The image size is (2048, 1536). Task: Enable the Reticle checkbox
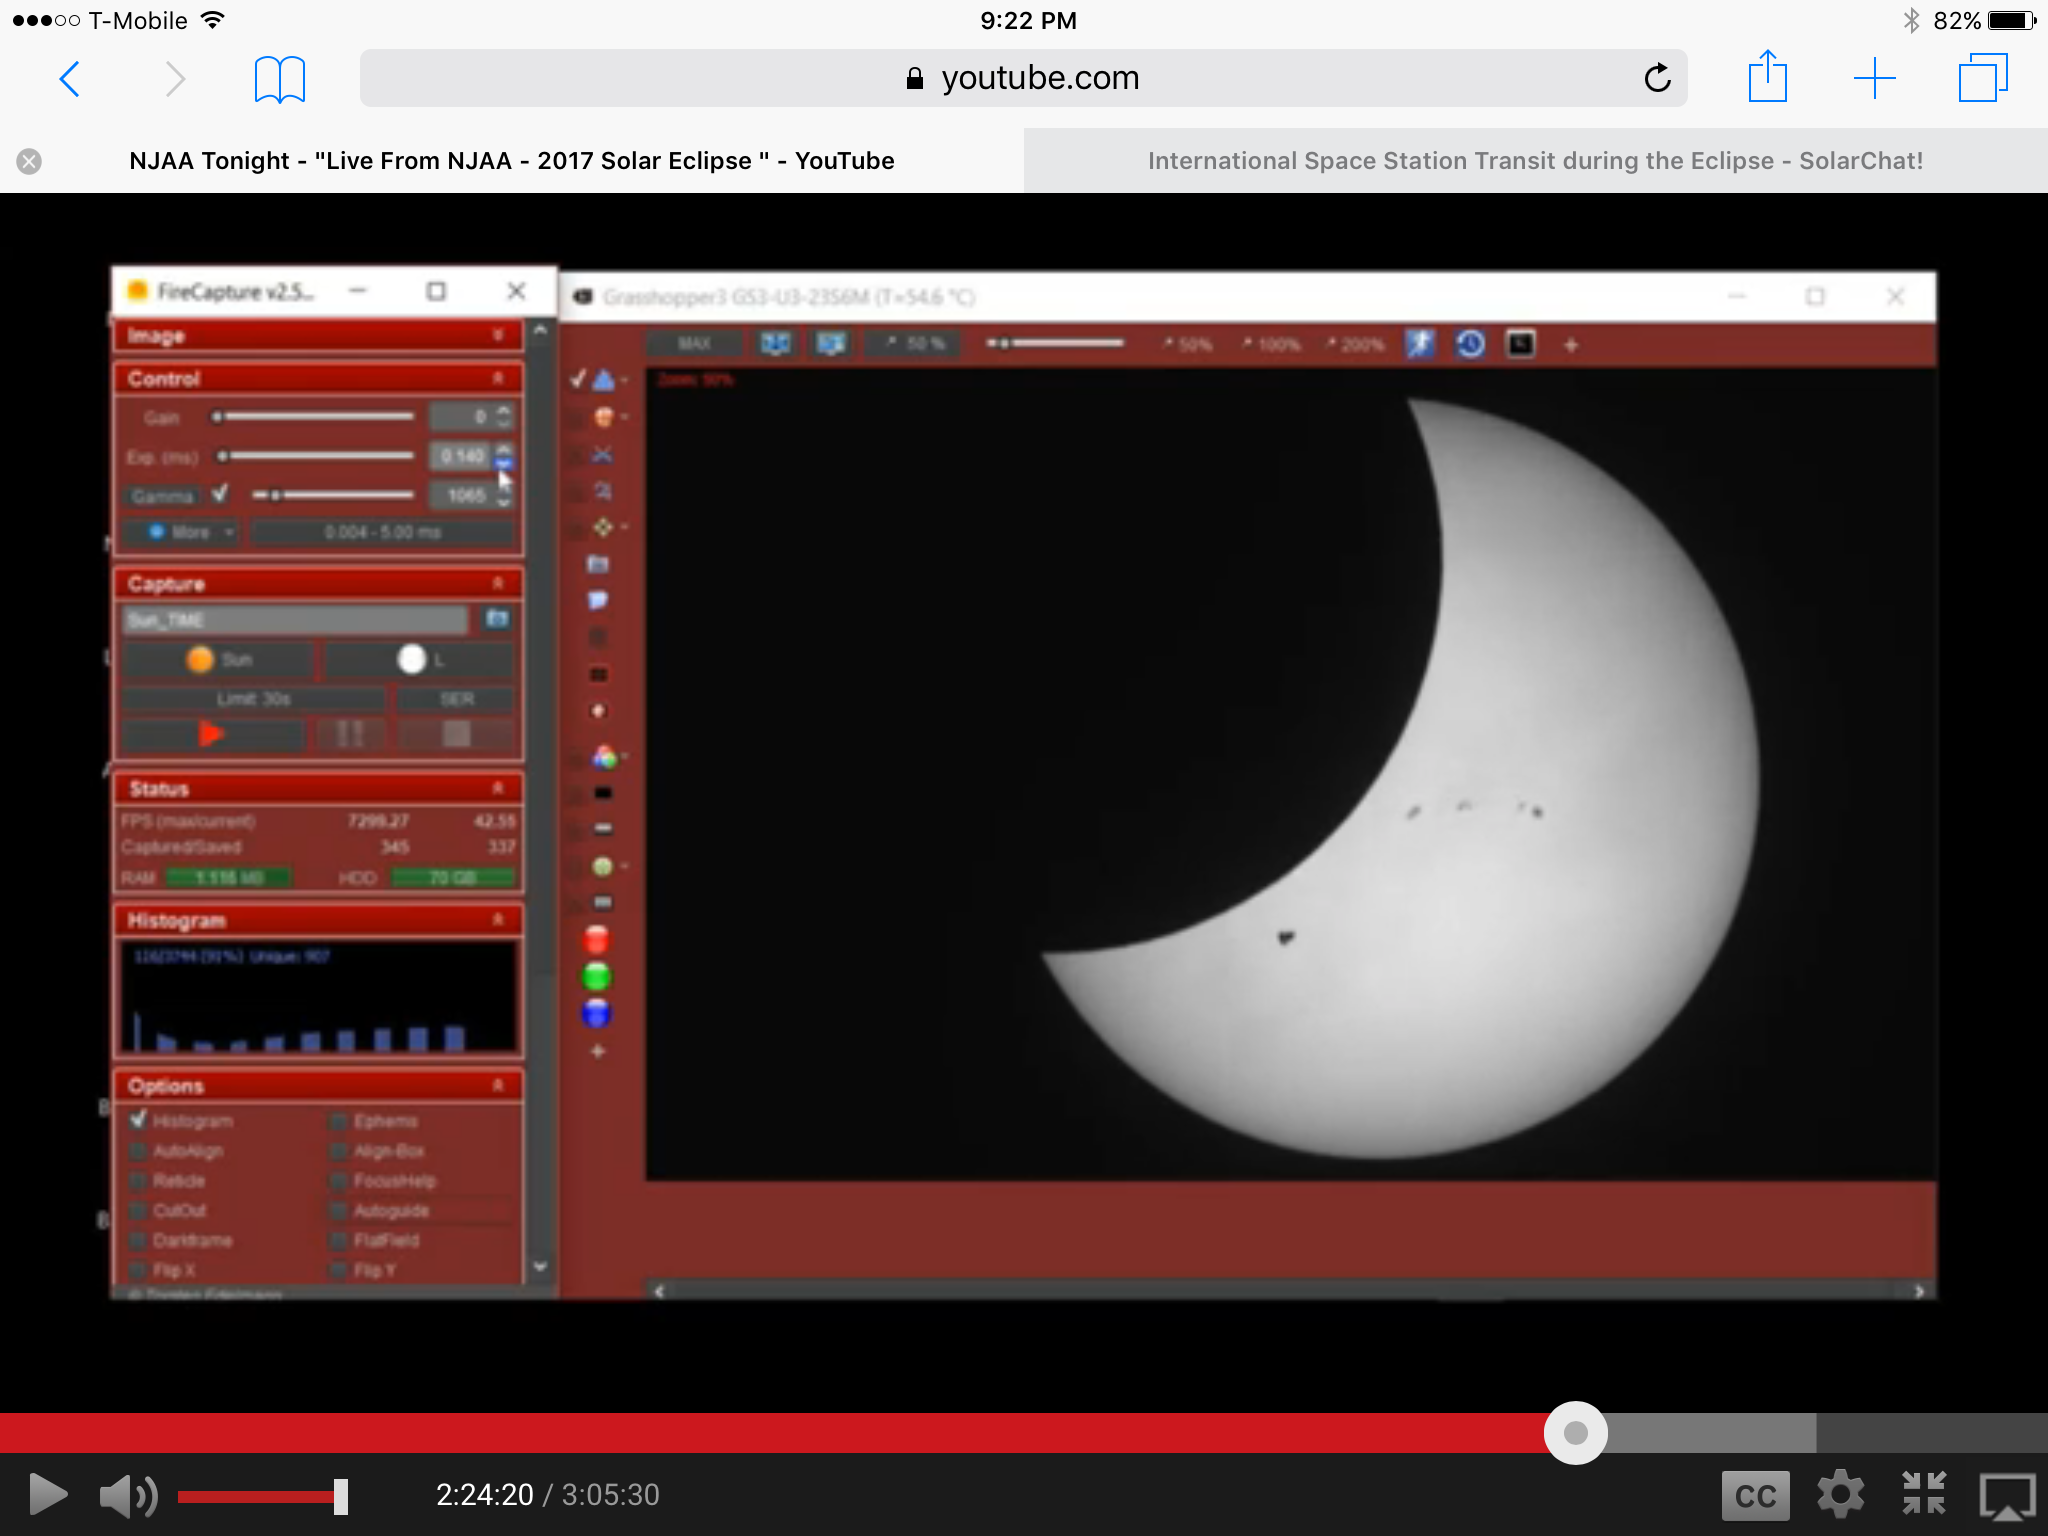coord(139,1181)
